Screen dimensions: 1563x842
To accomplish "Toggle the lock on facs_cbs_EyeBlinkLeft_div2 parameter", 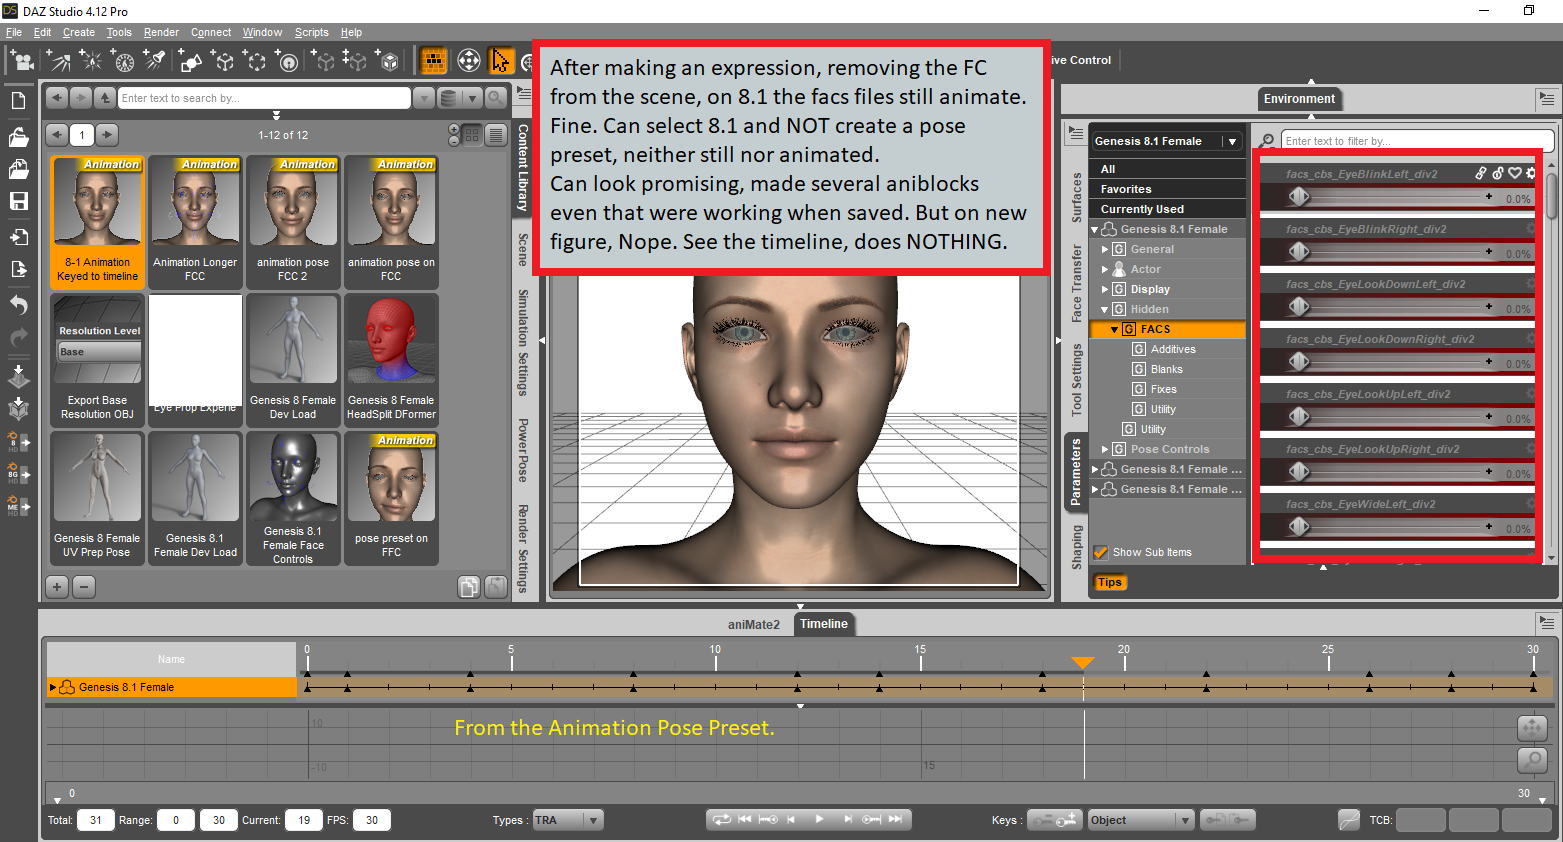I will [x=1497, y=172].
